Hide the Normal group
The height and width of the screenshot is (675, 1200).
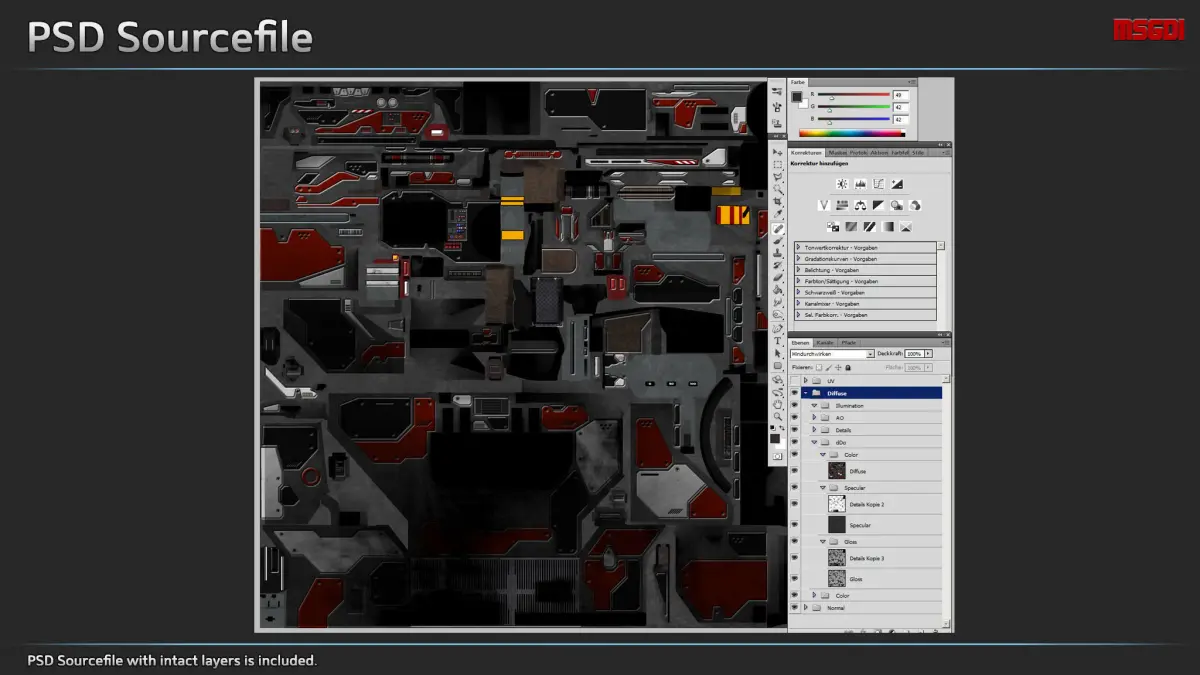(794, 607)
